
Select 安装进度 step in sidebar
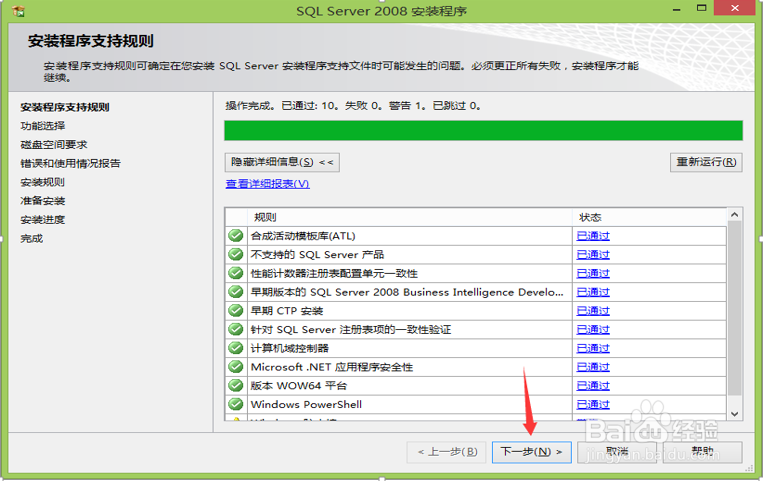tap(43, 220)
